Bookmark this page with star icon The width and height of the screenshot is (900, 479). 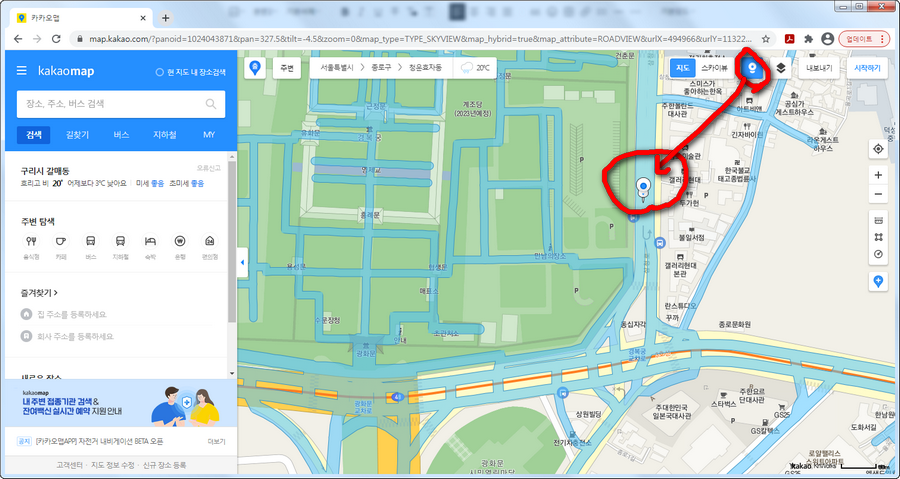pyautogui.click(x=766, y=39)
